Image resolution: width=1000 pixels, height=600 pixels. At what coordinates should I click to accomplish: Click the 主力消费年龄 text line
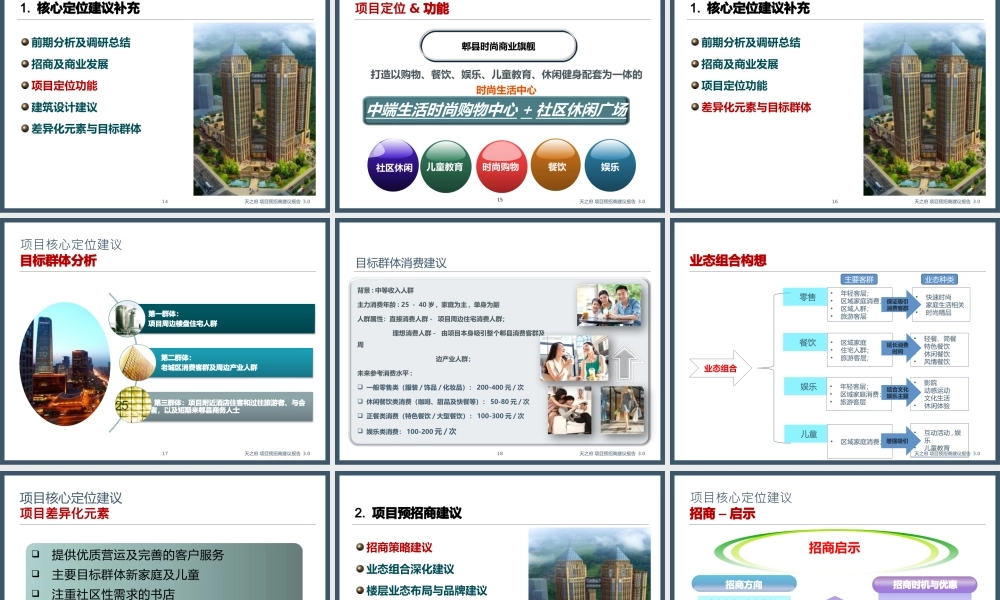click(429, 304)
